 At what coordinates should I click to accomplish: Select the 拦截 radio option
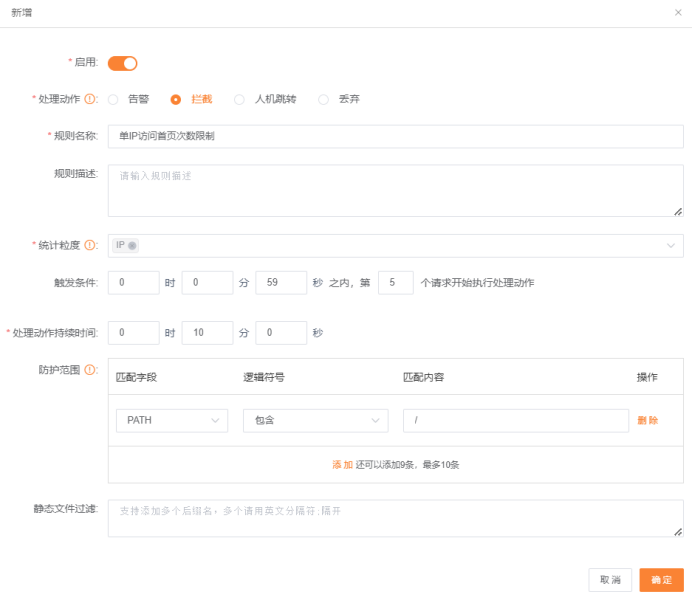point(176,100)
